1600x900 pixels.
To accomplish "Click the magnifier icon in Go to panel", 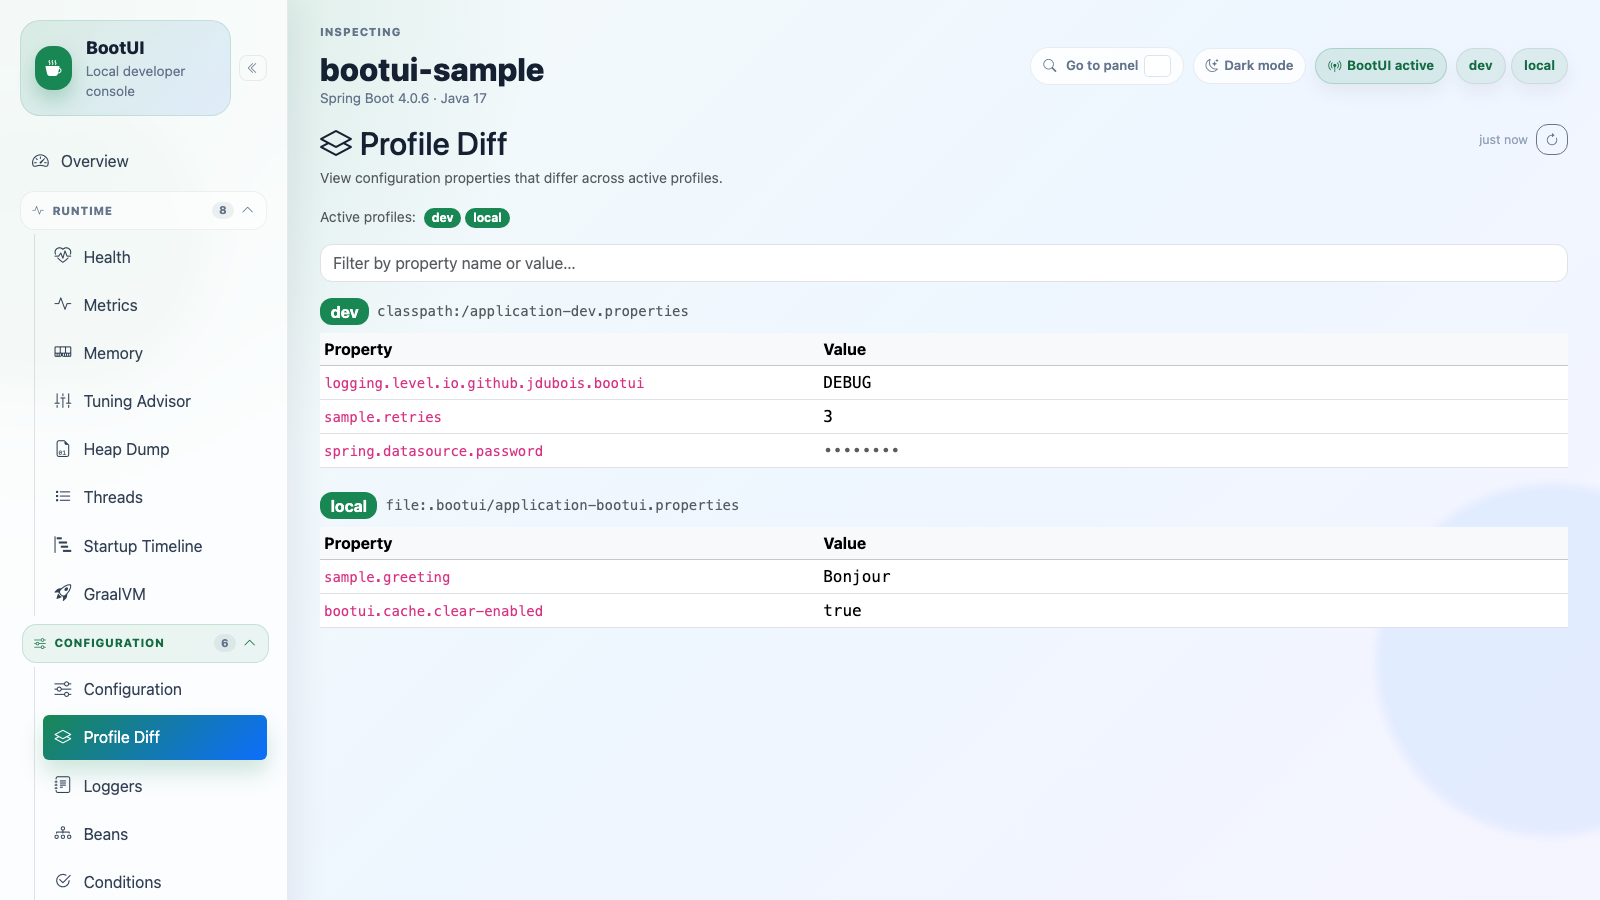I will click(x=1050, y=66).
